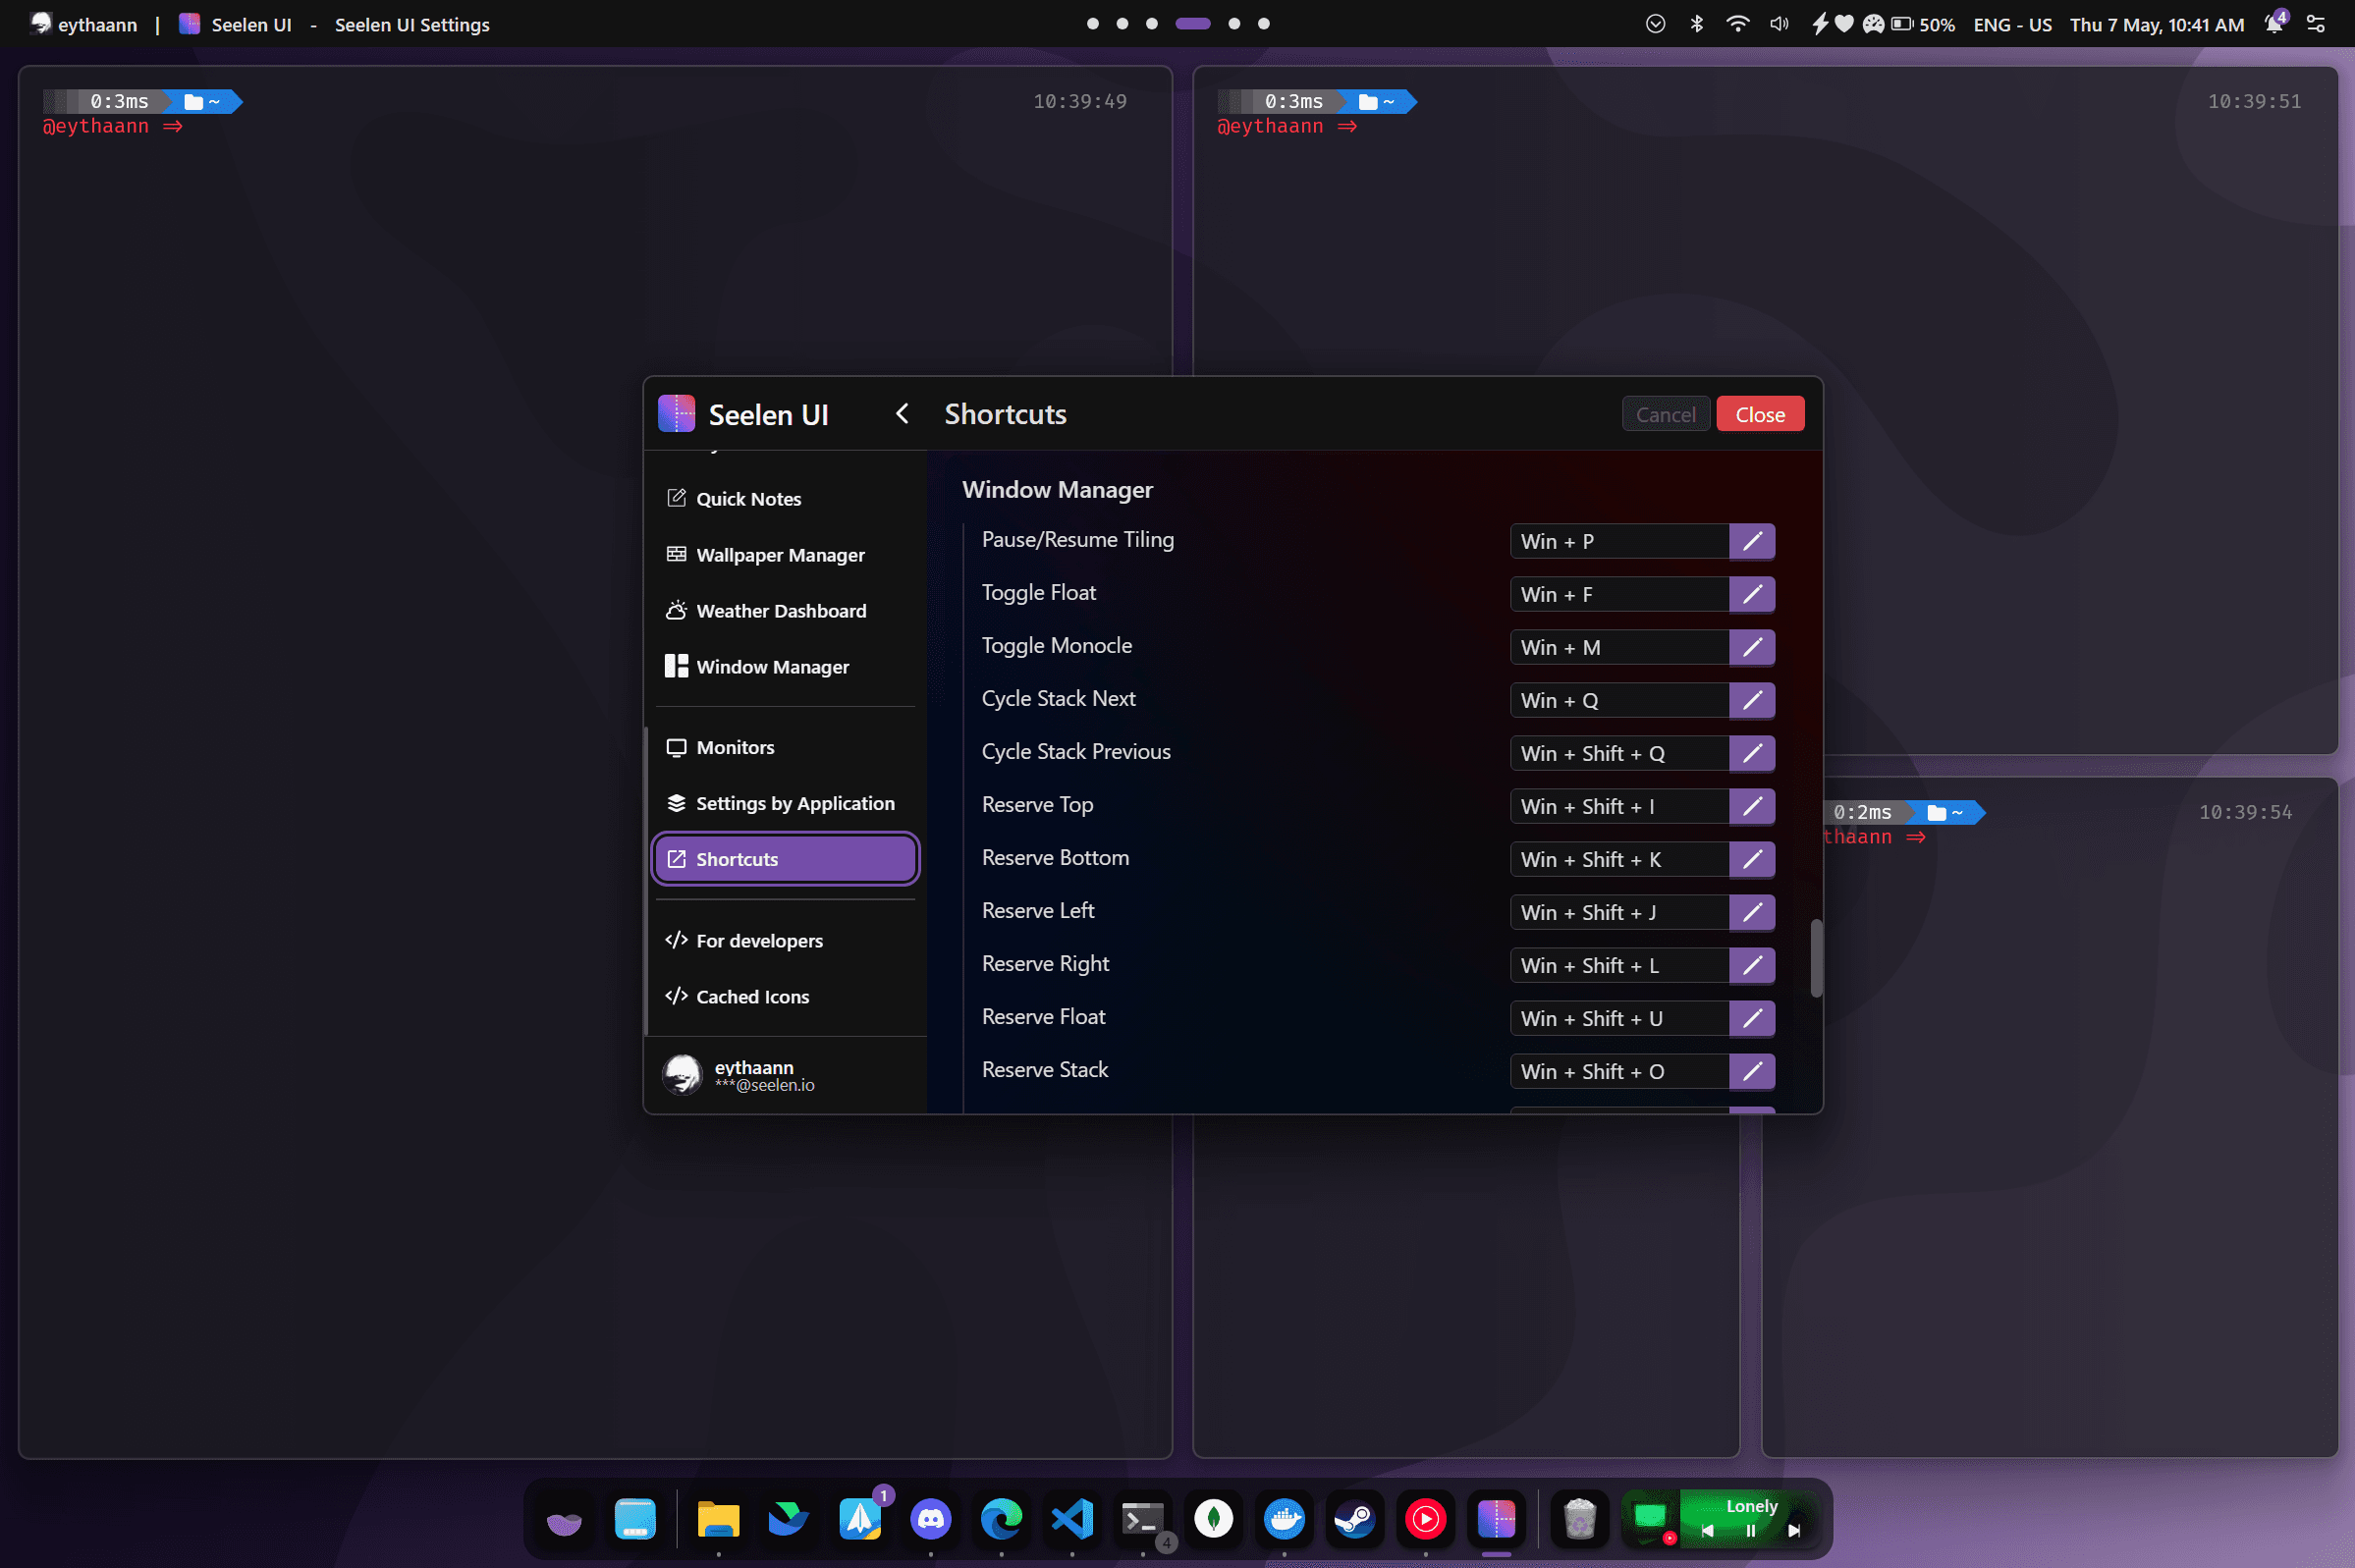
Task: Edit the Reserve Right shortcut
Action: coord(1752,965)
